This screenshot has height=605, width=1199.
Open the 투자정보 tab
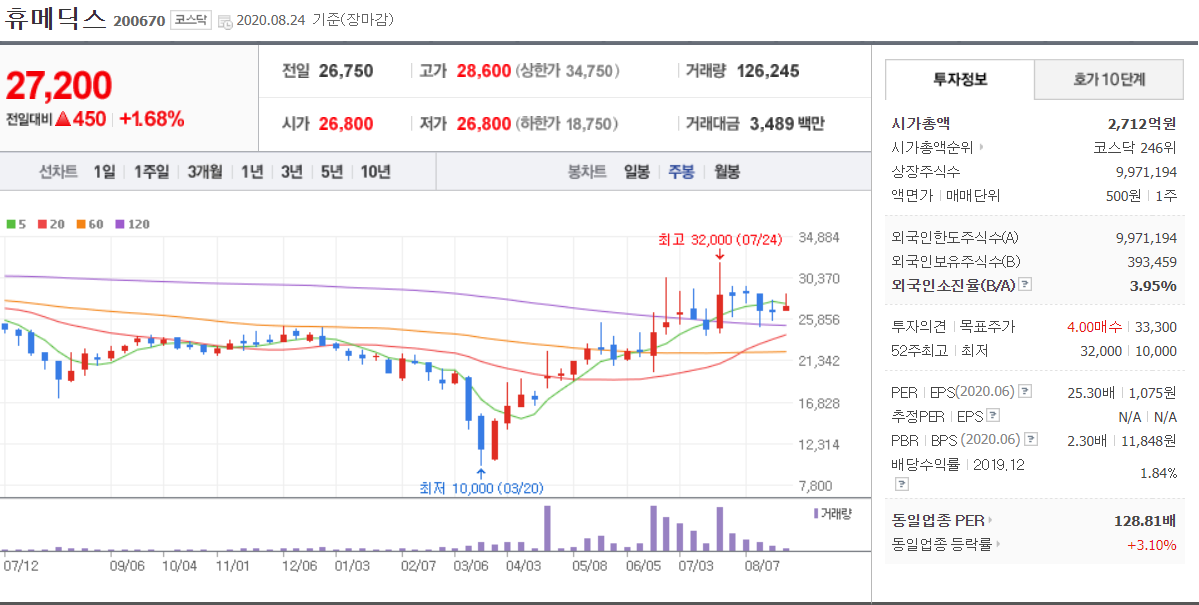pyautogui.click(x=960, y=79)
